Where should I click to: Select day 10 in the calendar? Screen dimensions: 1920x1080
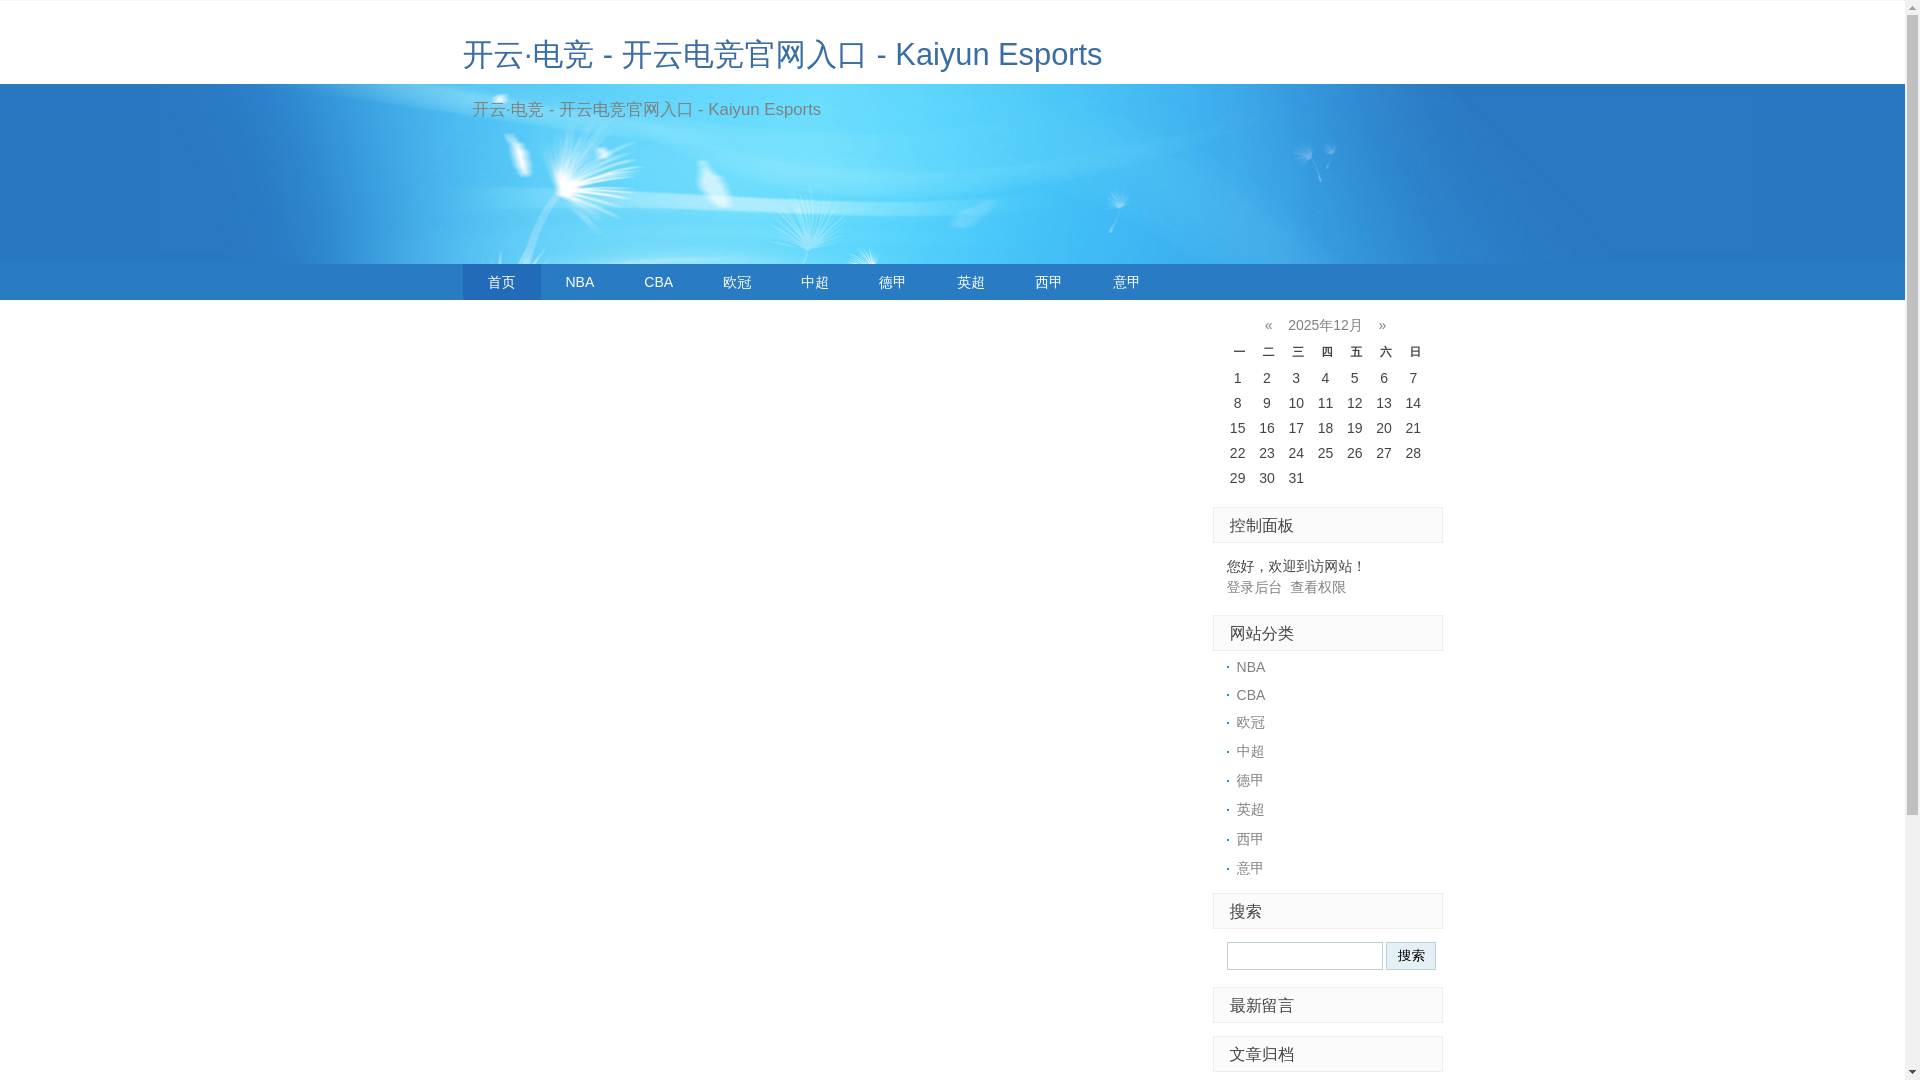(1296, 403)
